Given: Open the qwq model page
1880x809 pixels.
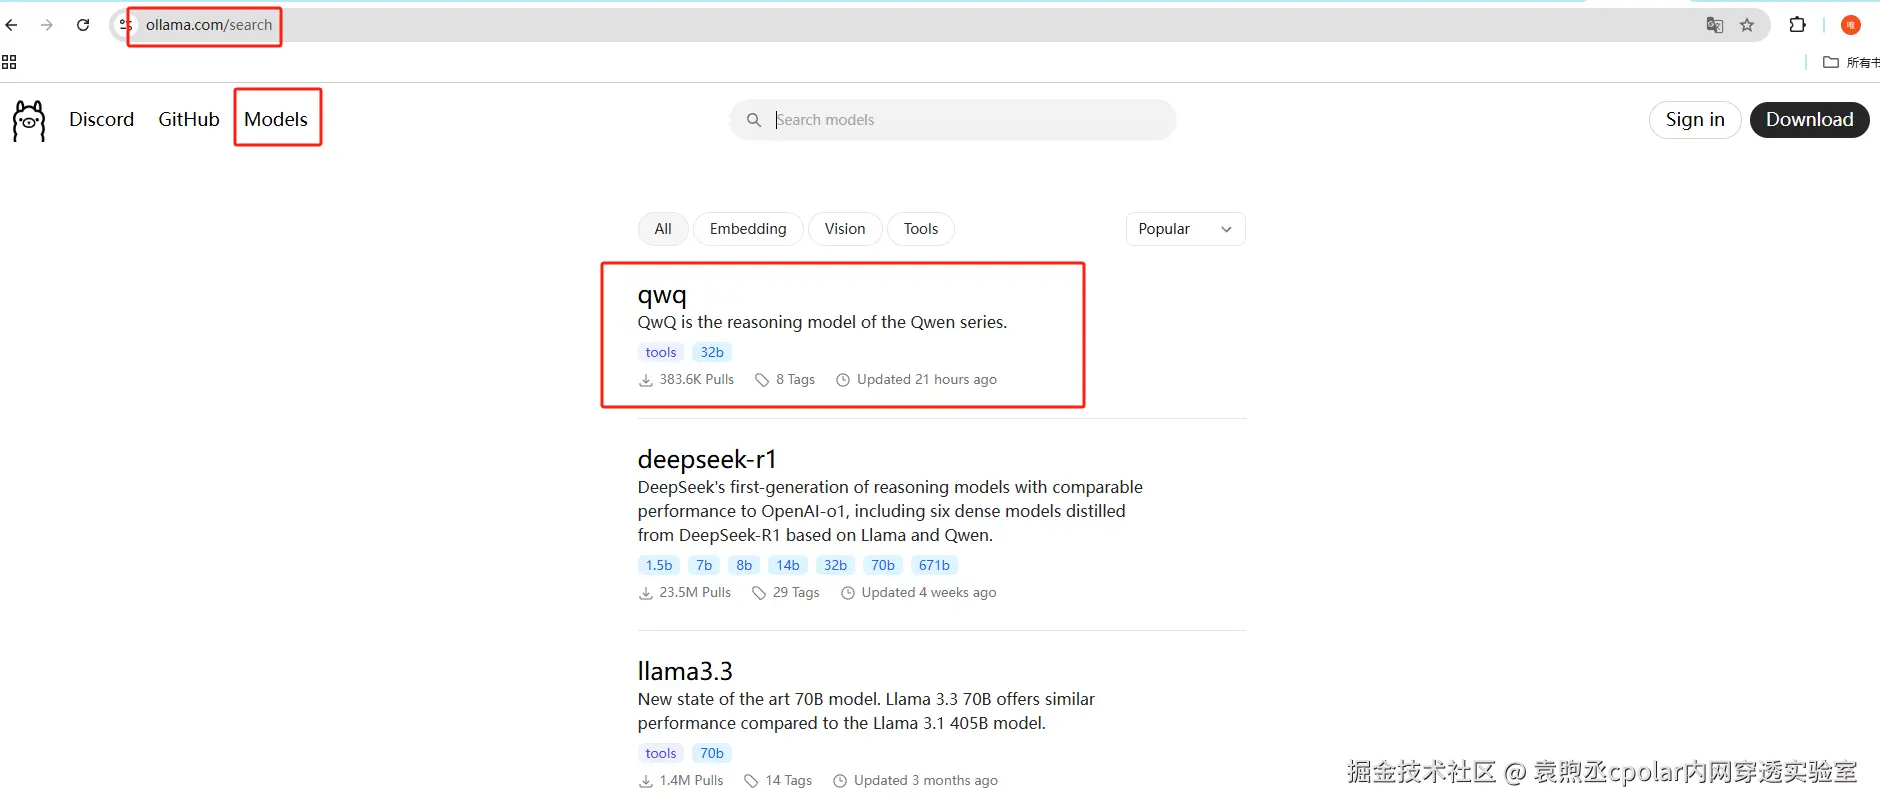Looking at the screenshot, I should (662, 295).
